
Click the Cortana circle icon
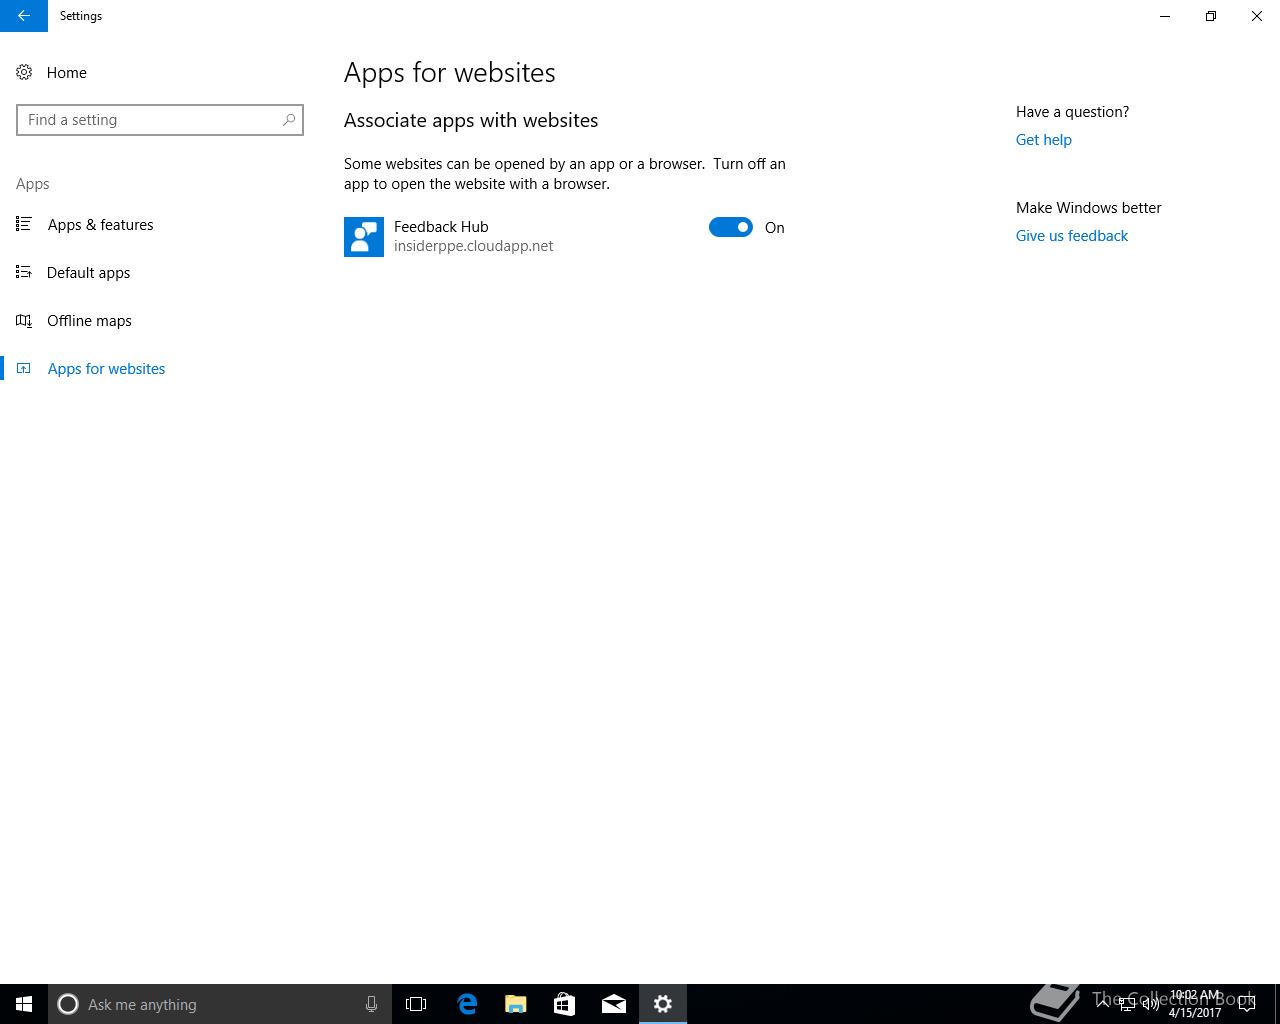tap(68, 1004)
